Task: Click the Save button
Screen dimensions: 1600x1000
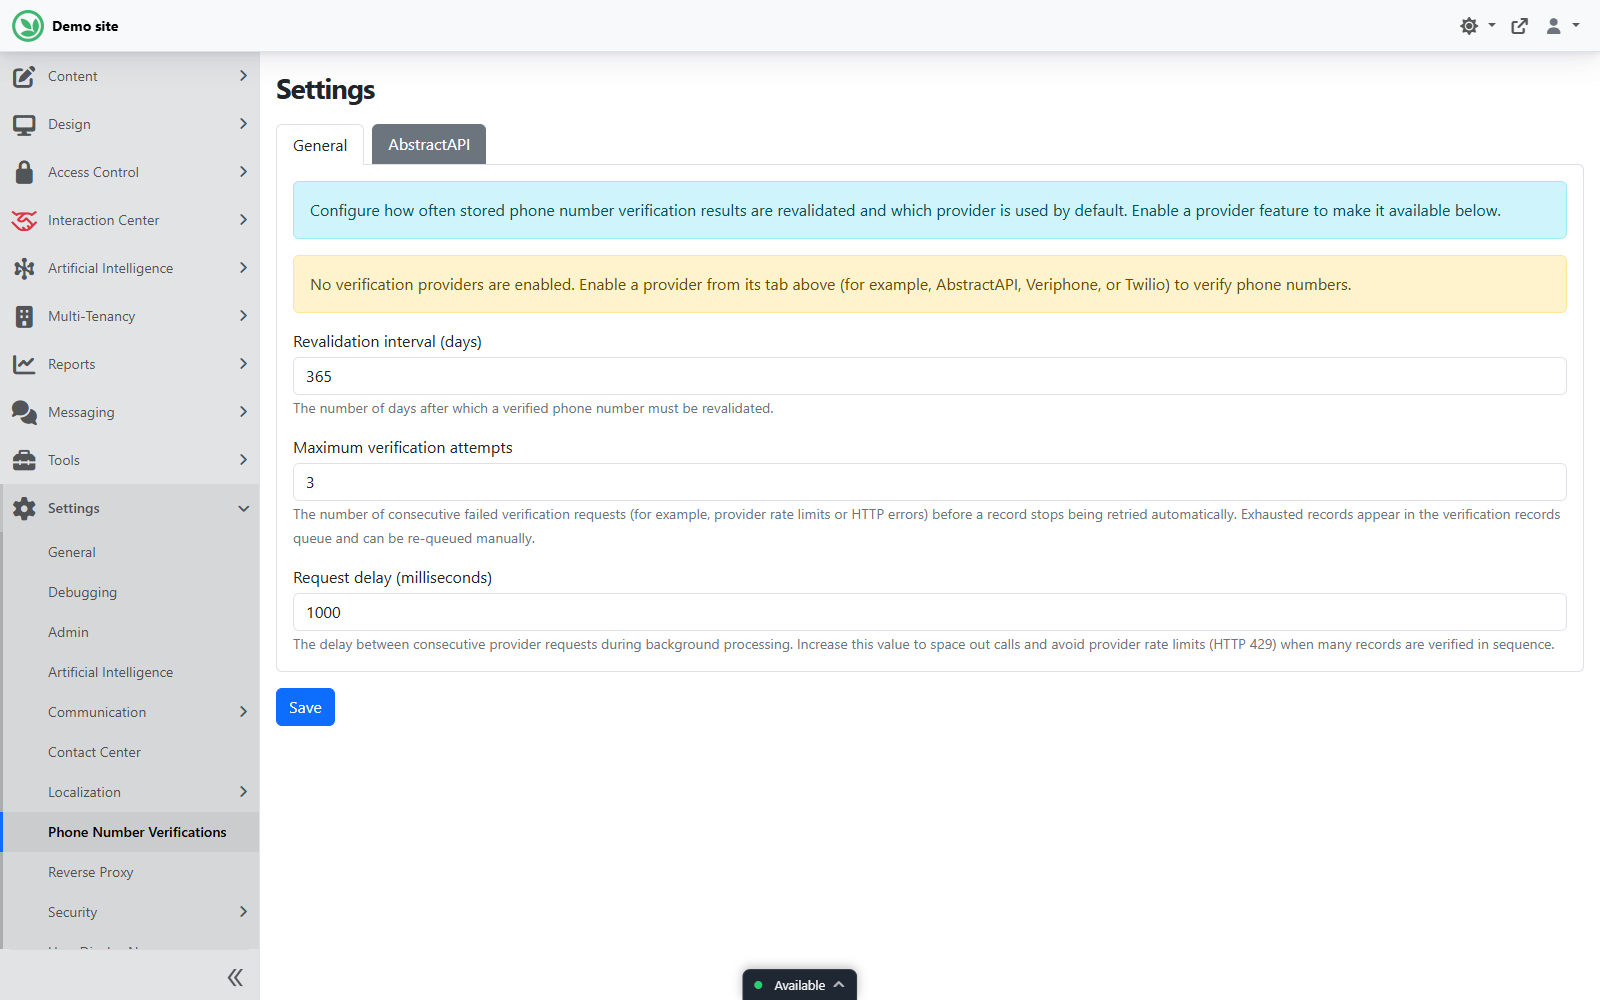Action: [305, 707]
